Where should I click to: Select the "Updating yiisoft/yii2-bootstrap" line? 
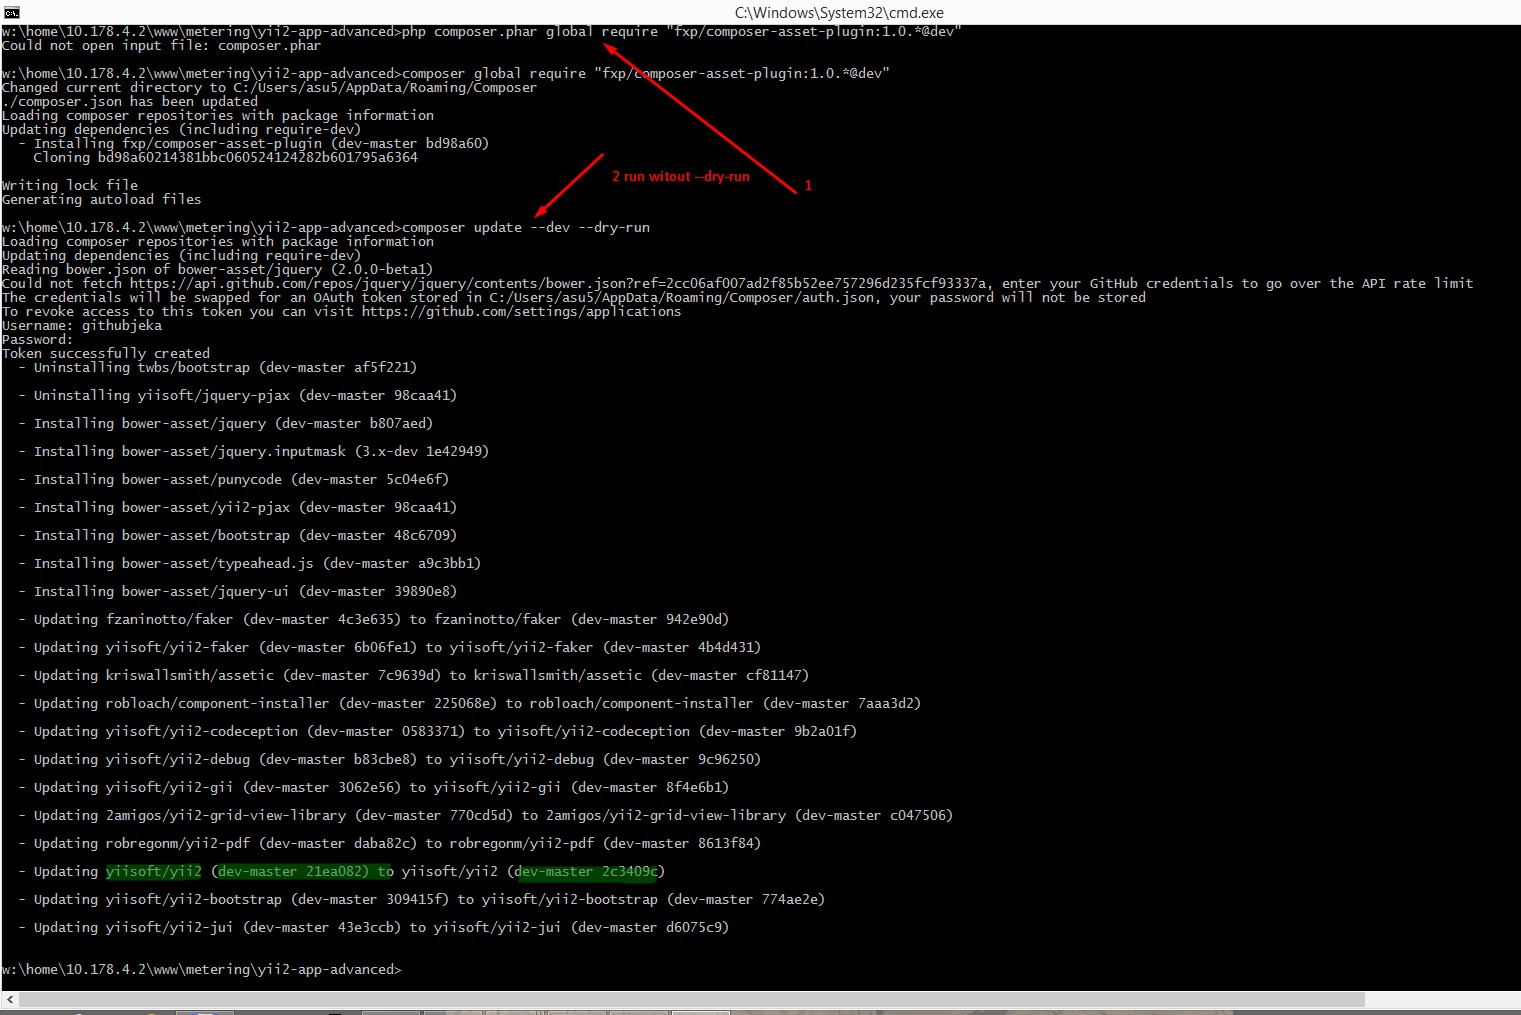click(430, 899)
